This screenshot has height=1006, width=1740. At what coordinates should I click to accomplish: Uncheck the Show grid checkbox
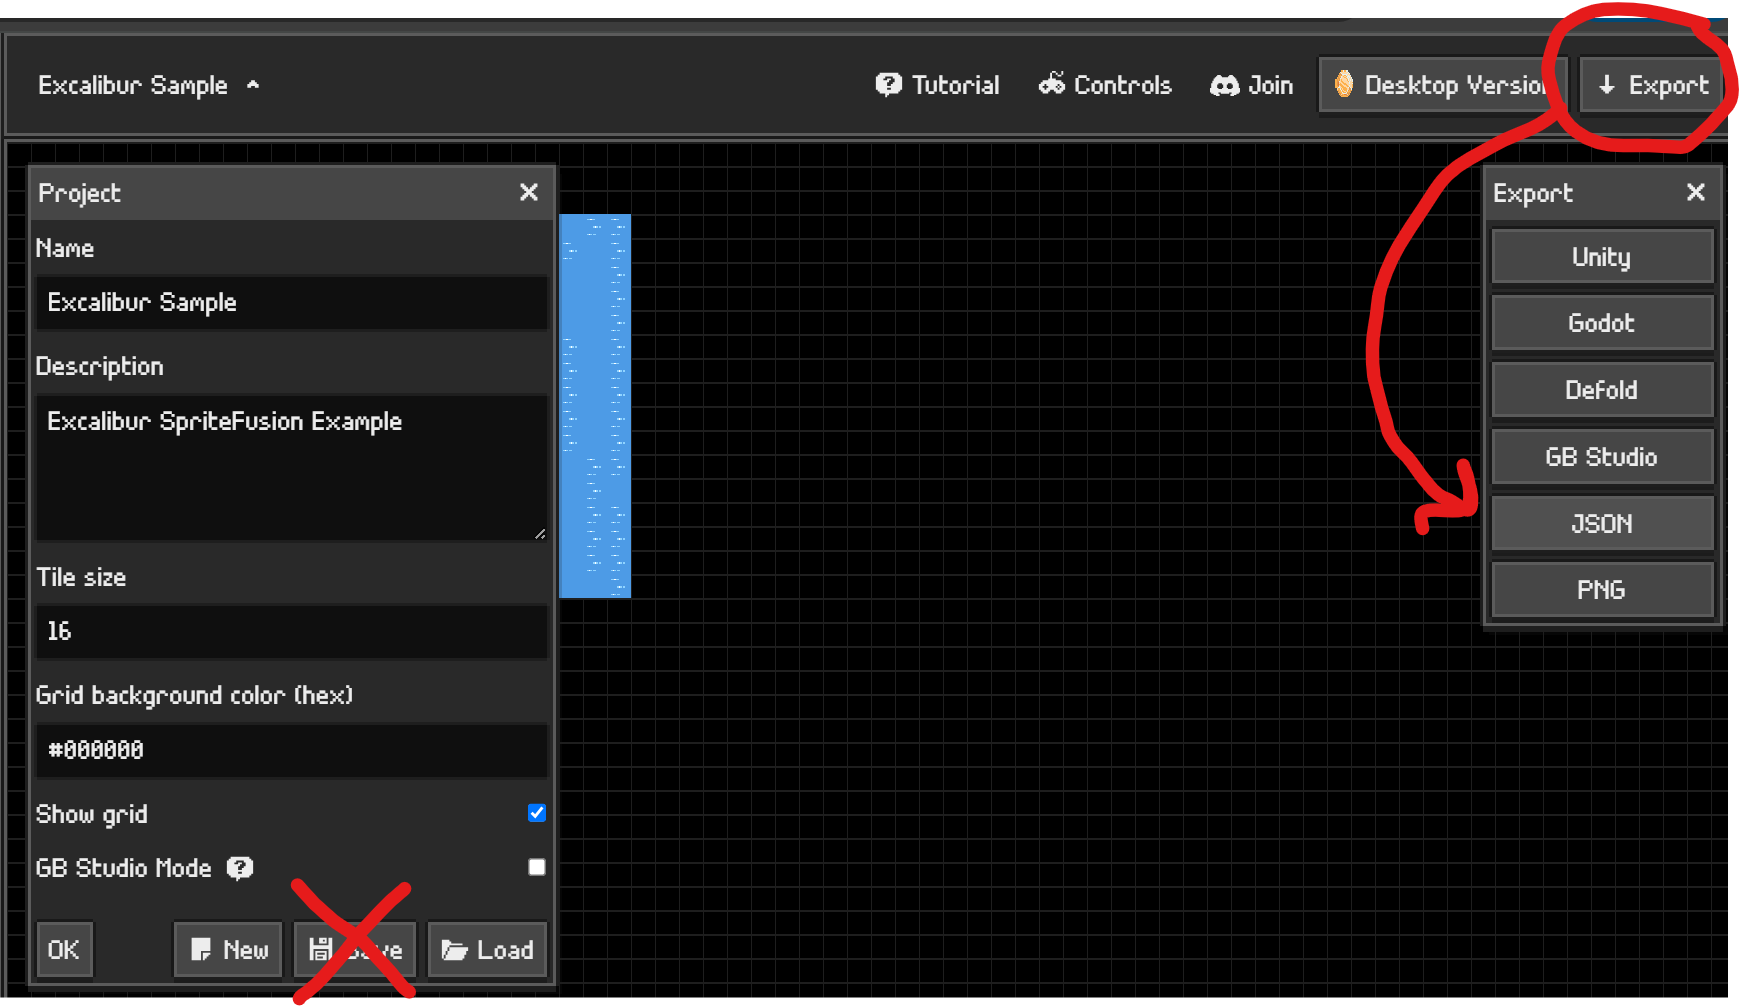pos(536,813)
